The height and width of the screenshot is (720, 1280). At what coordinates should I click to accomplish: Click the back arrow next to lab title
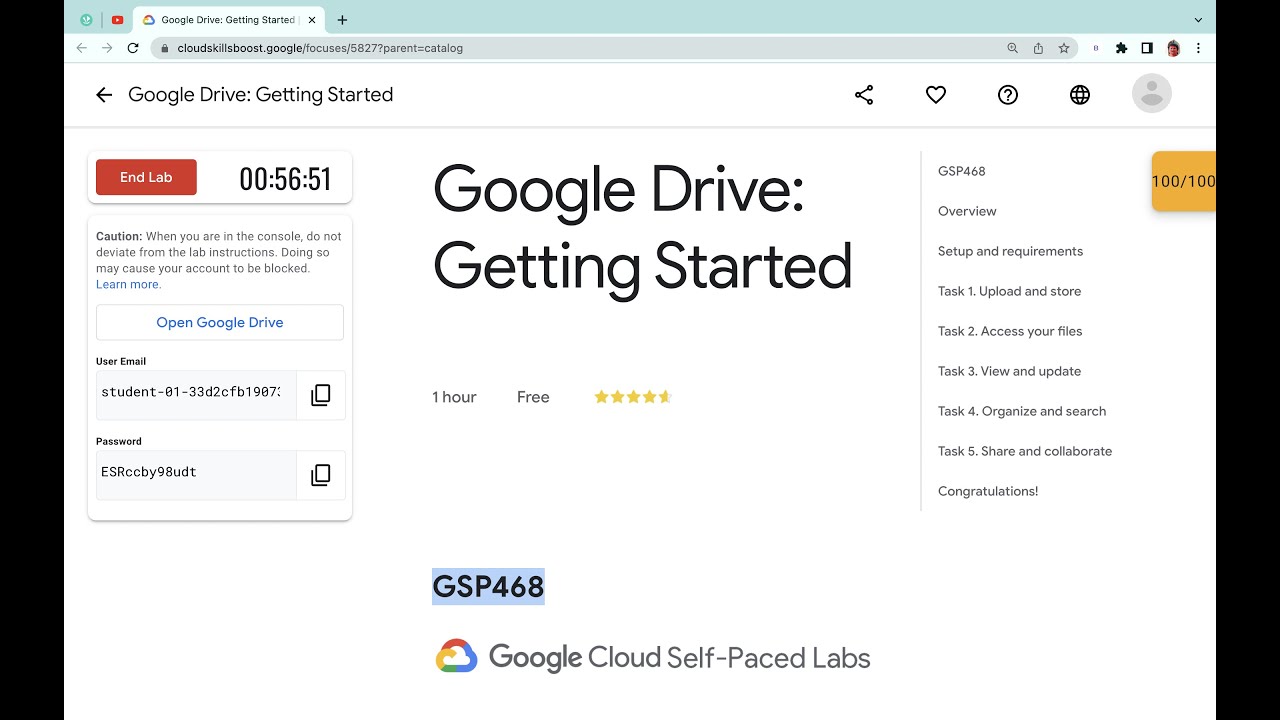(x=104, y=95)
